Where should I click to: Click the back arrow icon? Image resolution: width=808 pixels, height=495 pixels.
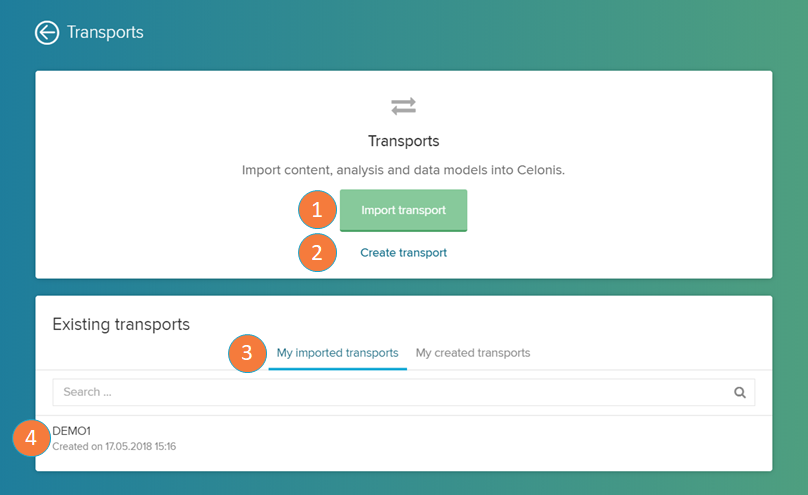point(47,33)
